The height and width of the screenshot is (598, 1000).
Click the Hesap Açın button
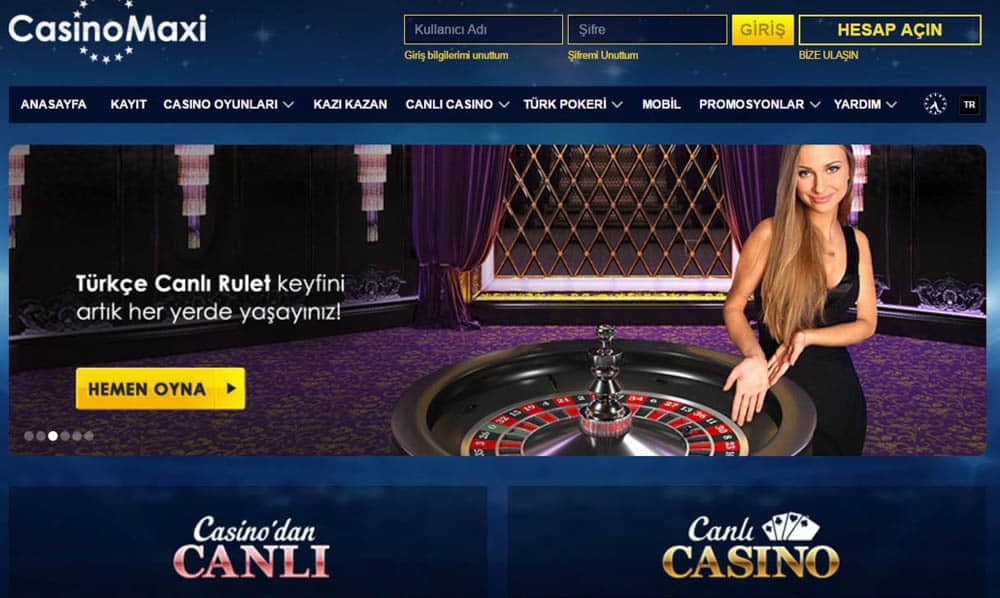coord(890,30)
